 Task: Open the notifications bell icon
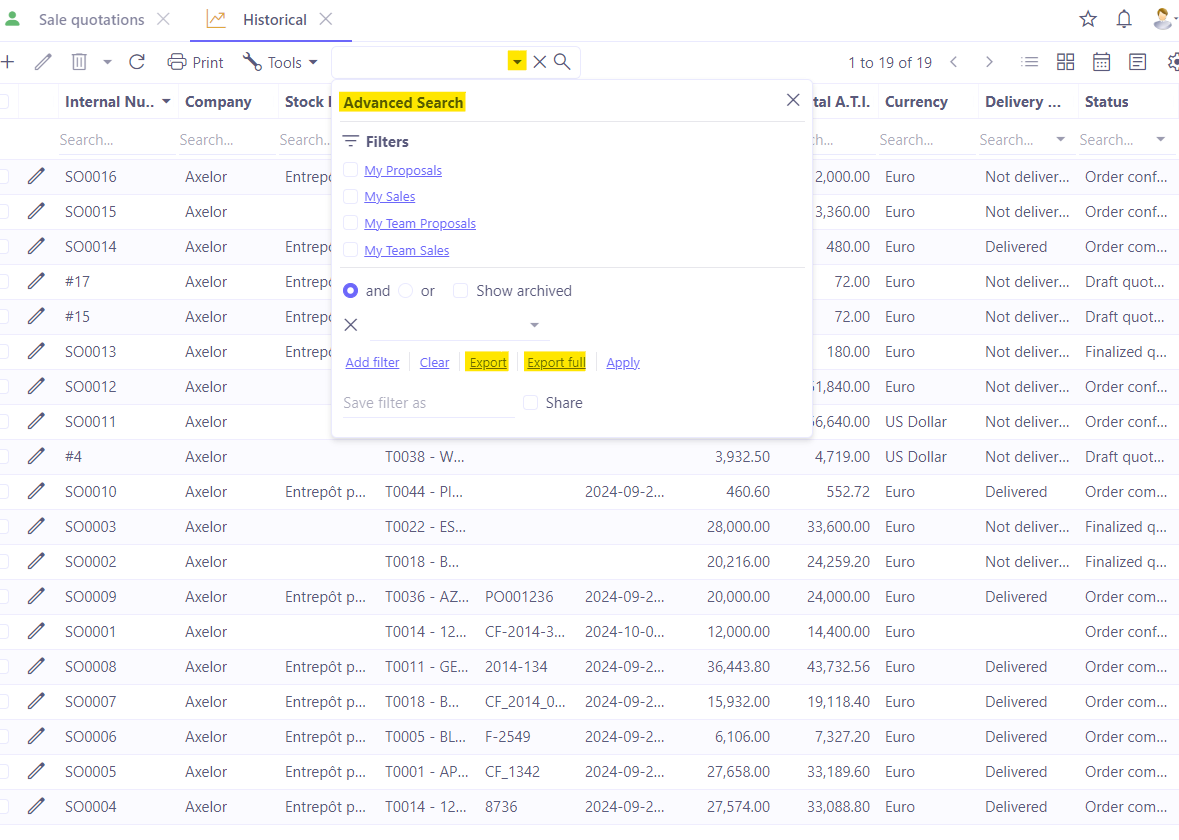tap(1124, 19)
